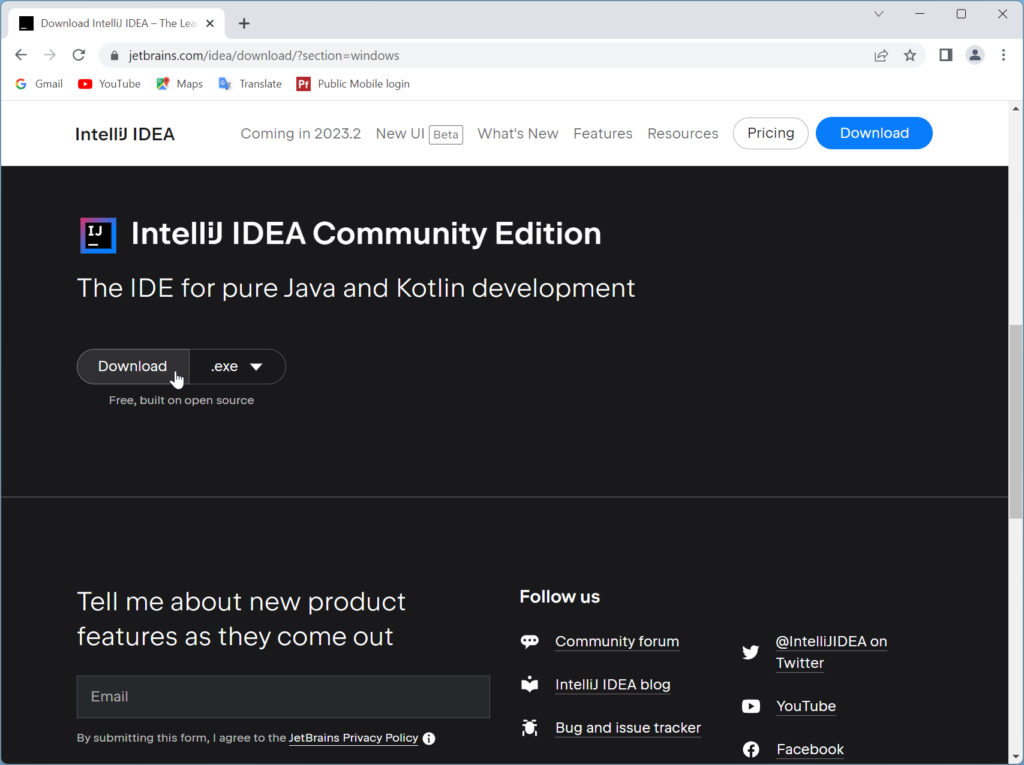
Task: Open the tab search chevron
Action: tap(879, 14)
